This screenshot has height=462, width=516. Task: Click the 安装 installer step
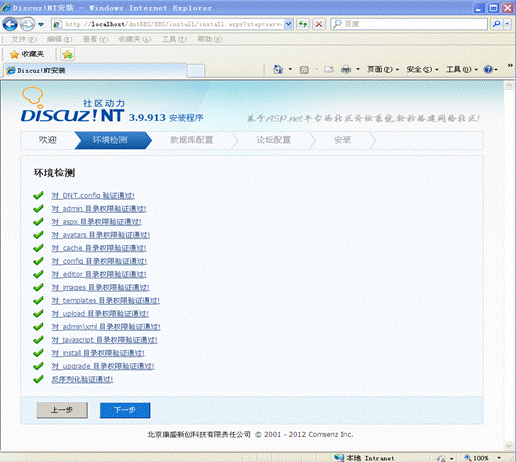tap(343, 140)
